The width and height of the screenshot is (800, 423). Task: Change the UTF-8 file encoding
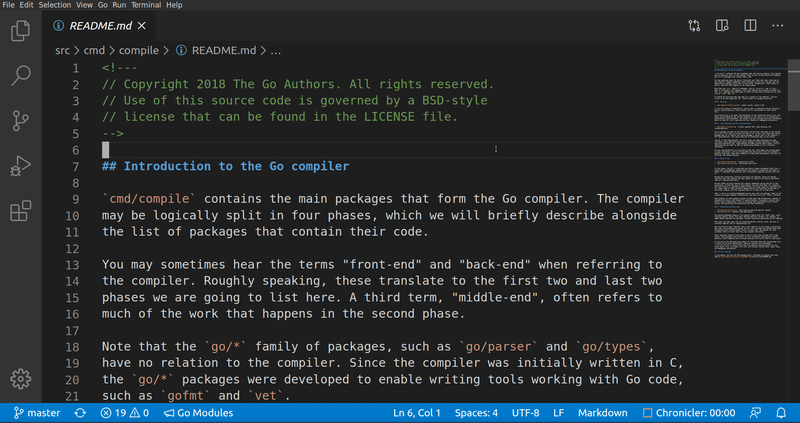524,412
